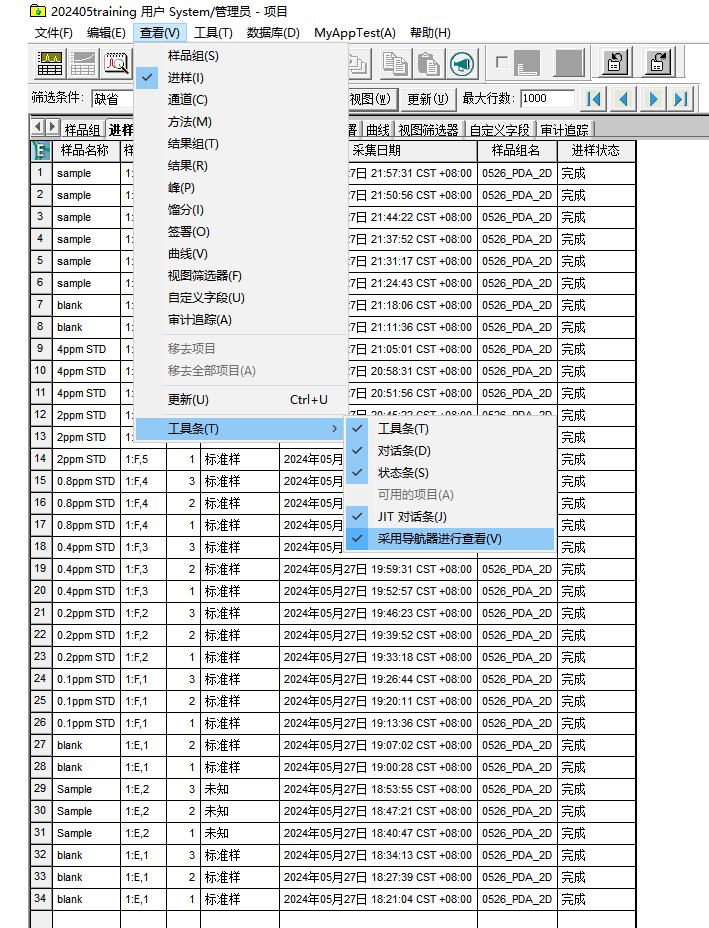Switch to the 样品组 tab
The width and height of the screenshot is (709, 928).
click(x=82, y=130)
